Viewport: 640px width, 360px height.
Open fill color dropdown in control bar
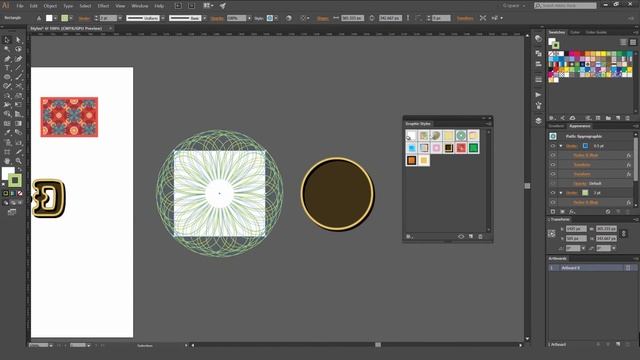55,18
